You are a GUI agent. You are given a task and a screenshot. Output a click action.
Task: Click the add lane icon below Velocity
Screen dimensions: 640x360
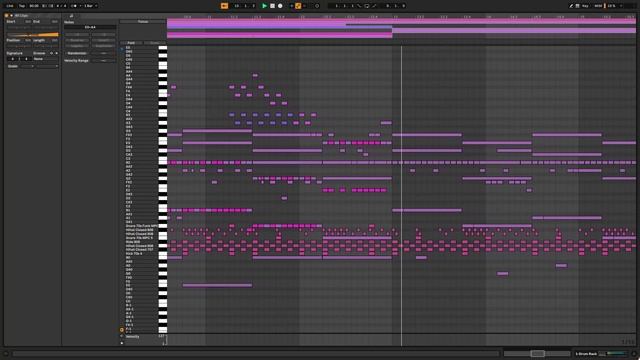(122, 343)
